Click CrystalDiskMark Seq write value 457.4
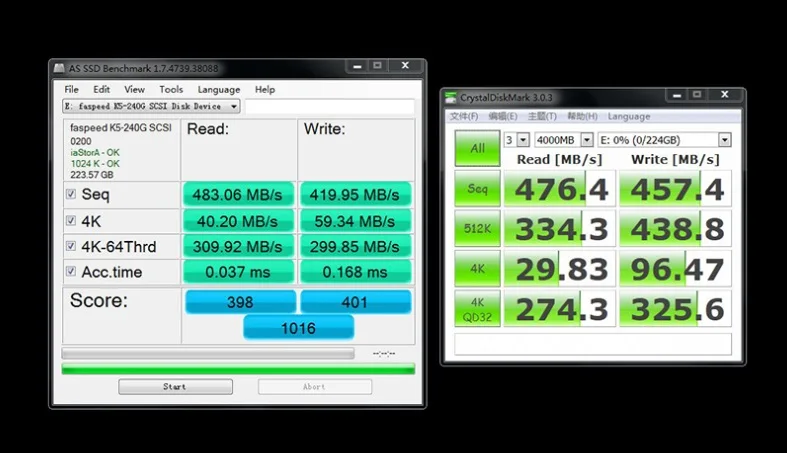The width and height of the screenshot is (787, 453). tap(676, 189)
